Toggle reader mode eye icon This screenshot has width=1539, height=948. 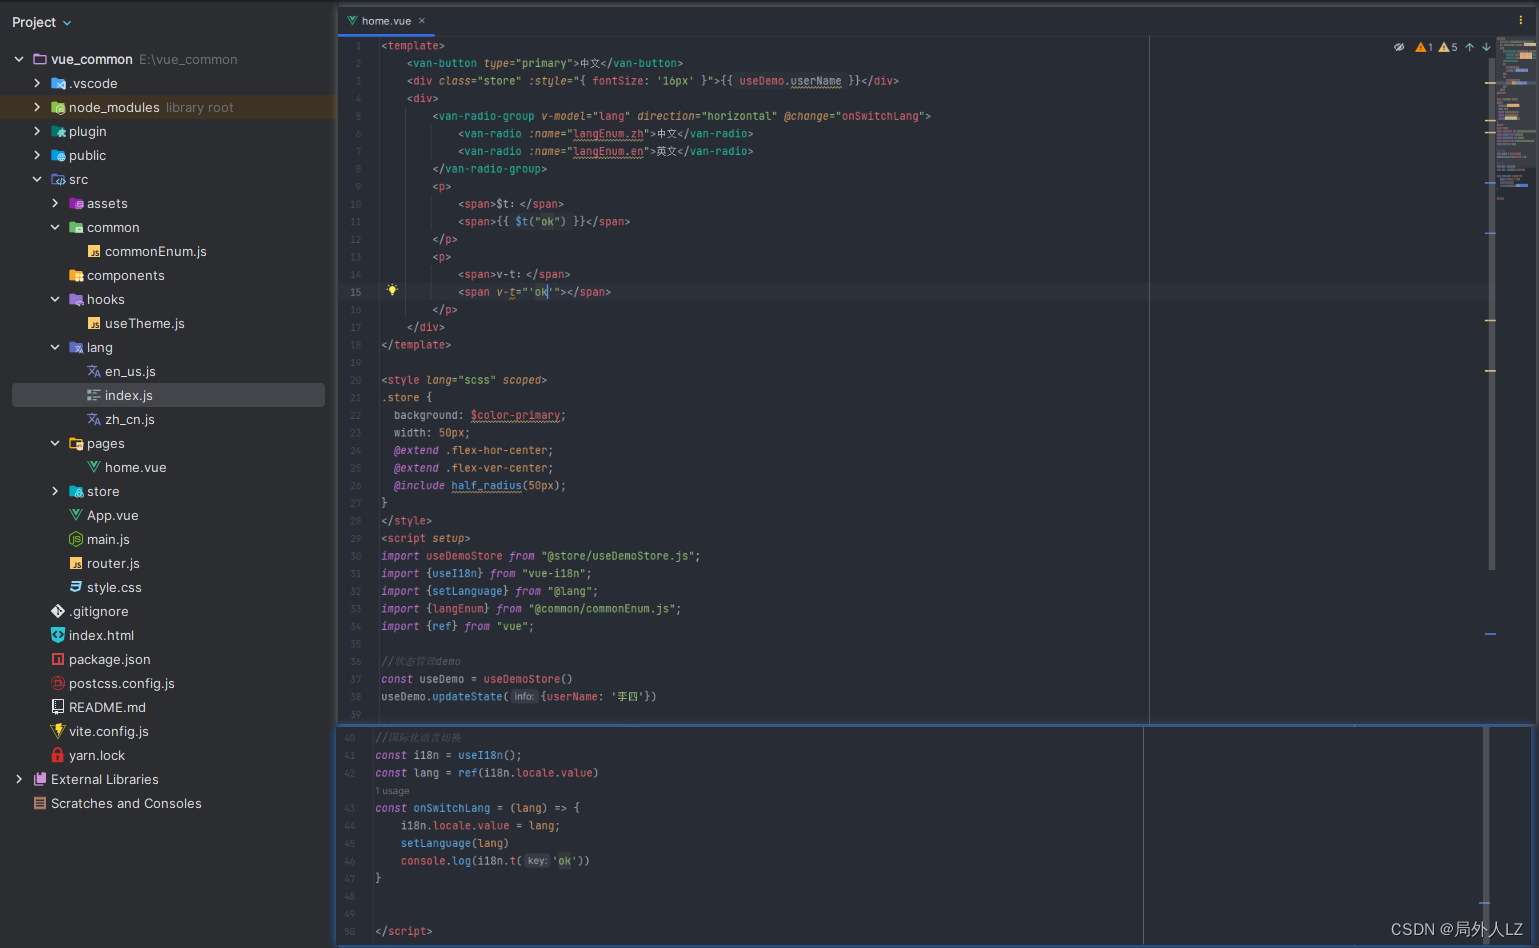(1399, 47)
